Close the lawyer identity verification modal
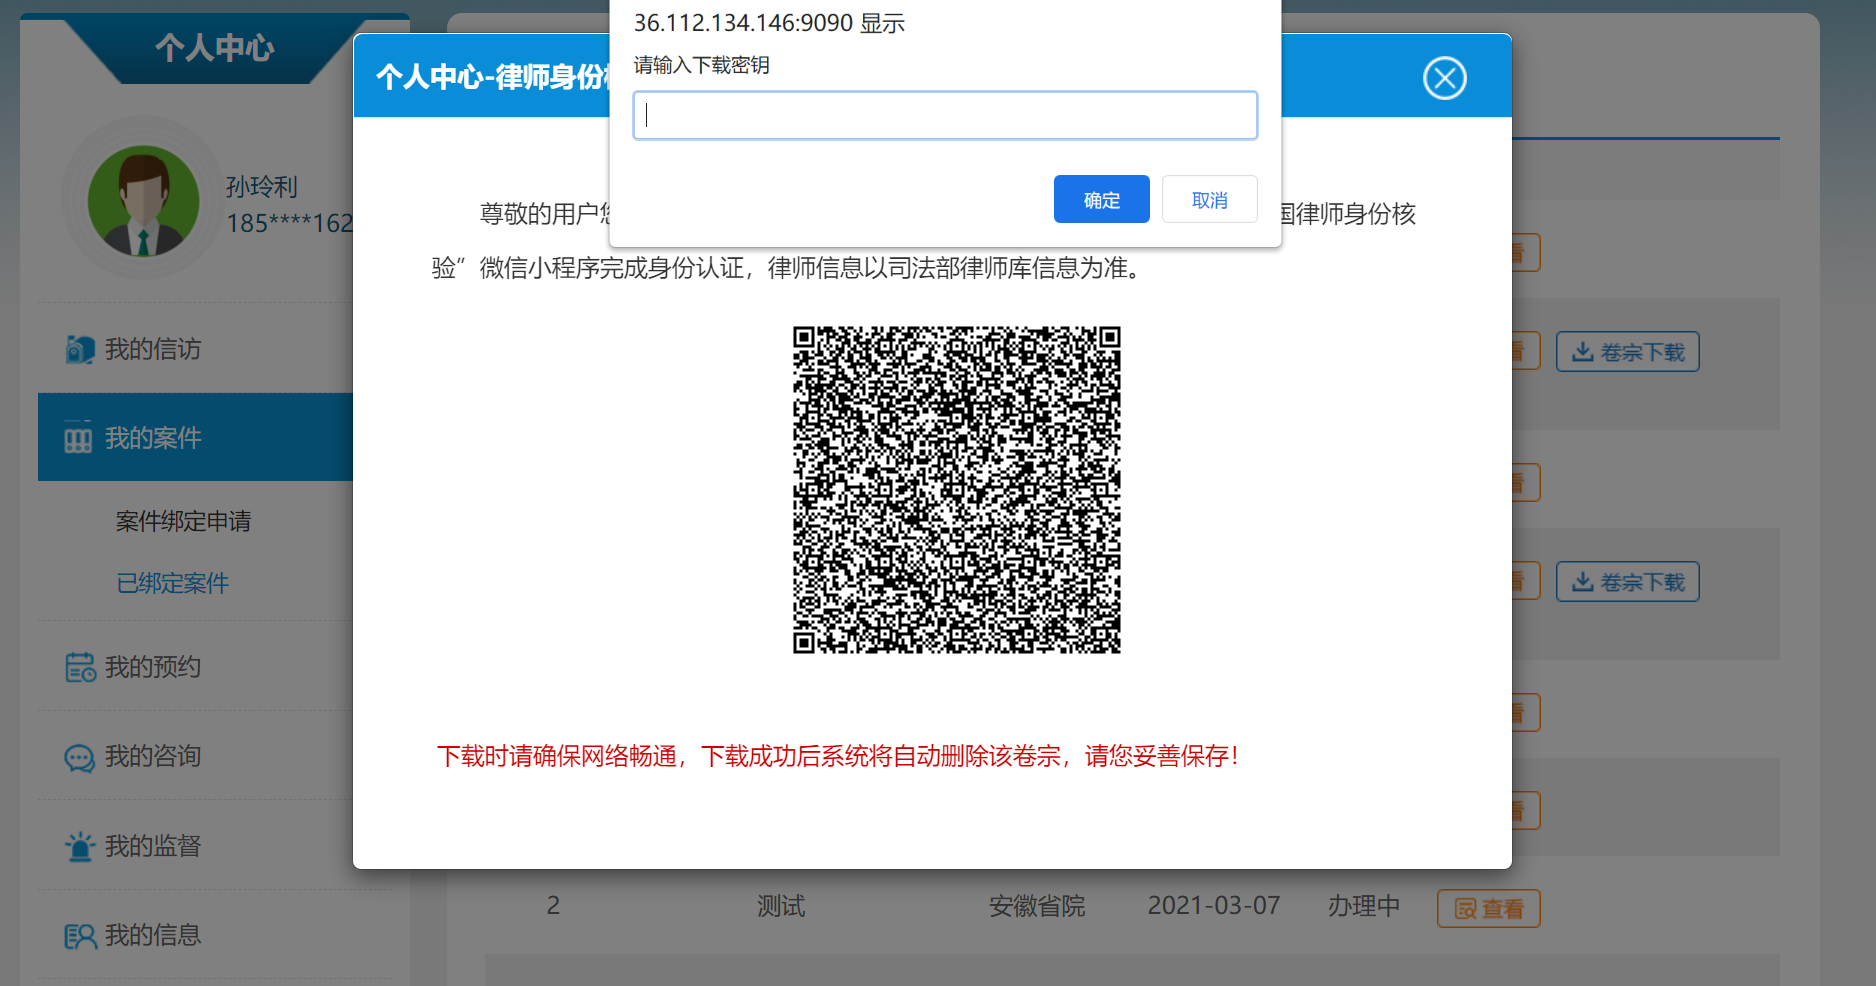 [x=1444, y=78]
